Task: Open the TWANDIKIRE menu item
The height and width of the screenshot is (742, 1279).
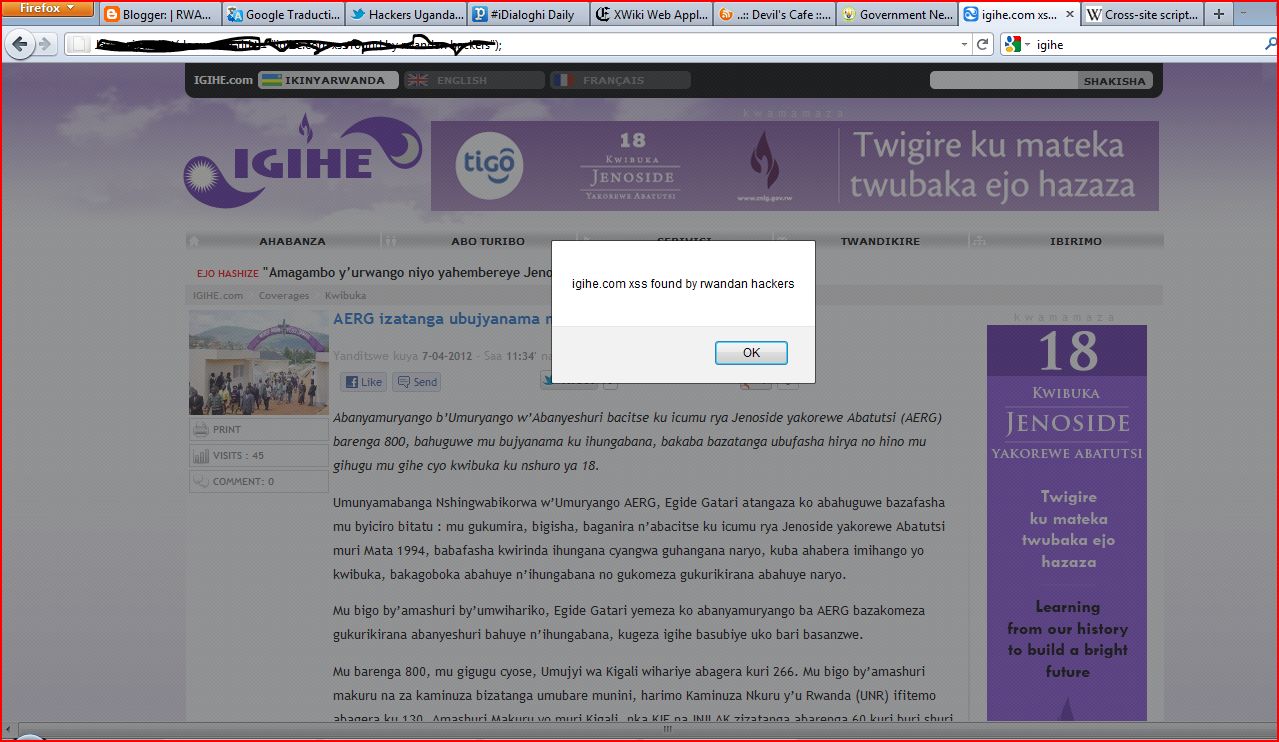Action: [x=880, y=241]
